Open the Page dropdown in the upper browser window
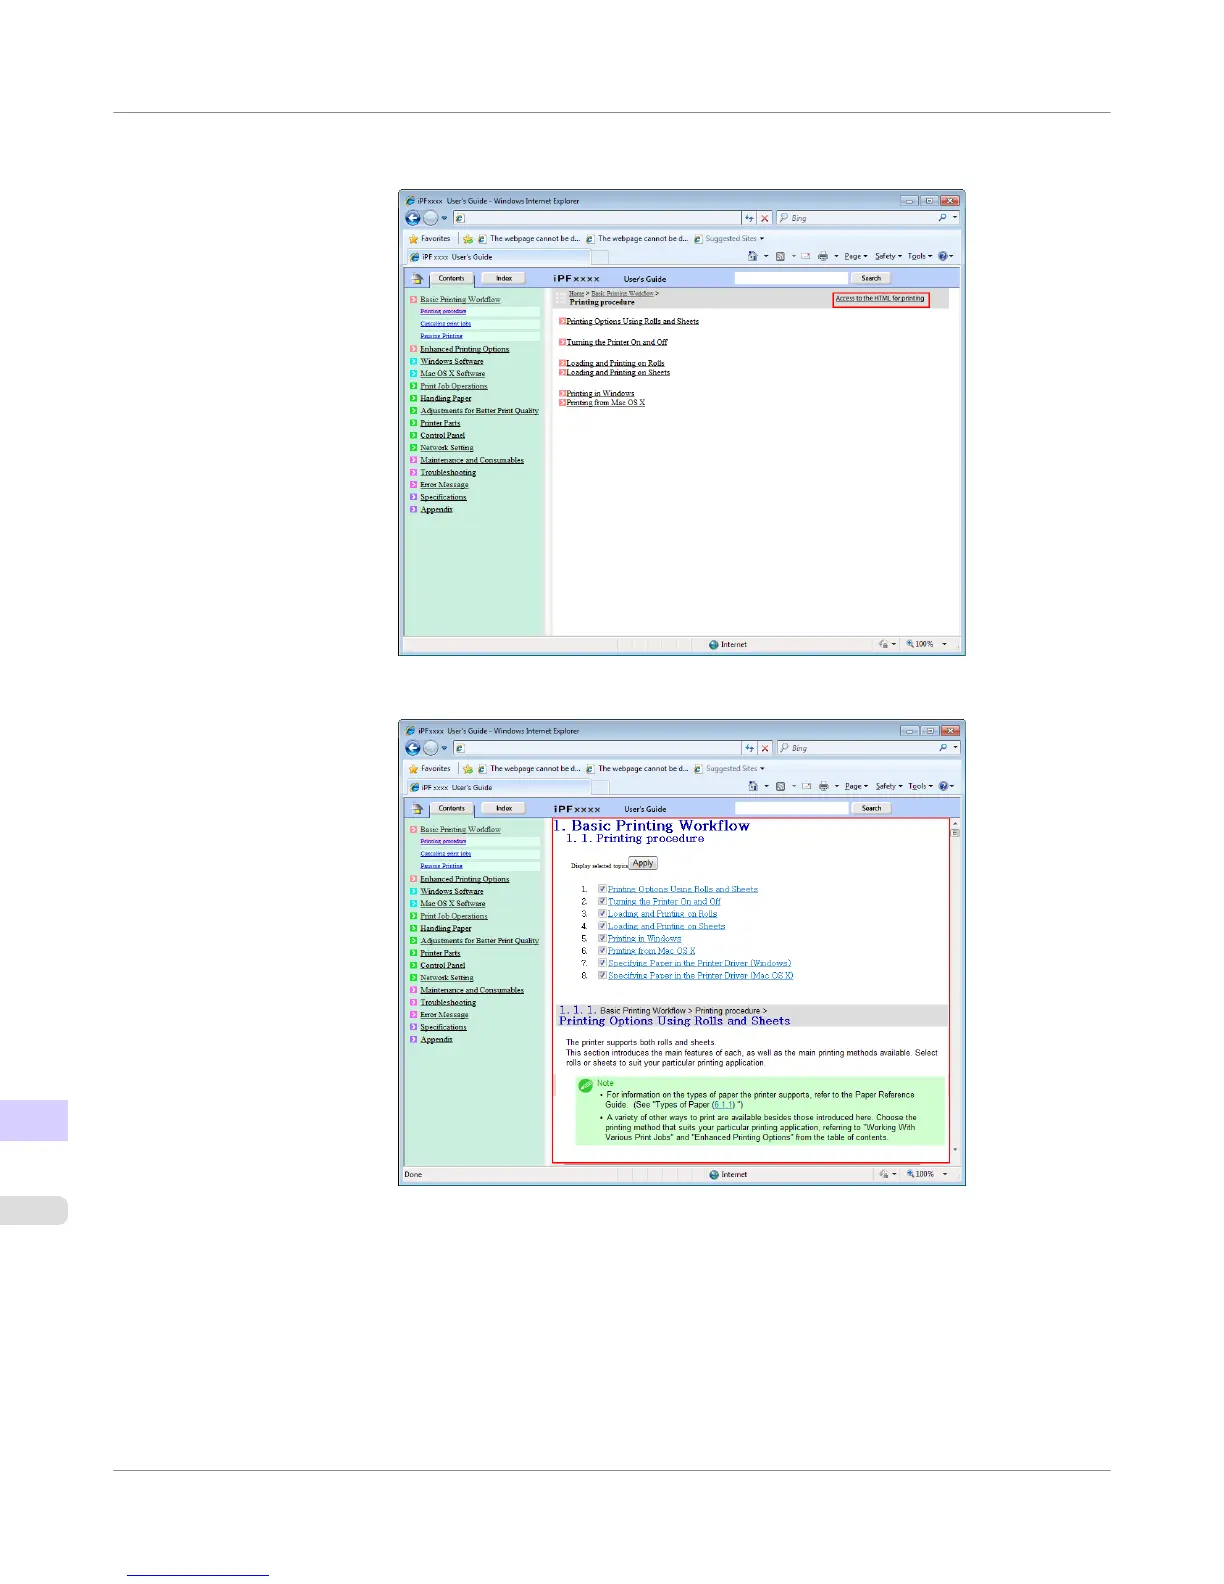The height and width of the screenshot is (1584, 1224). (855, 256)
